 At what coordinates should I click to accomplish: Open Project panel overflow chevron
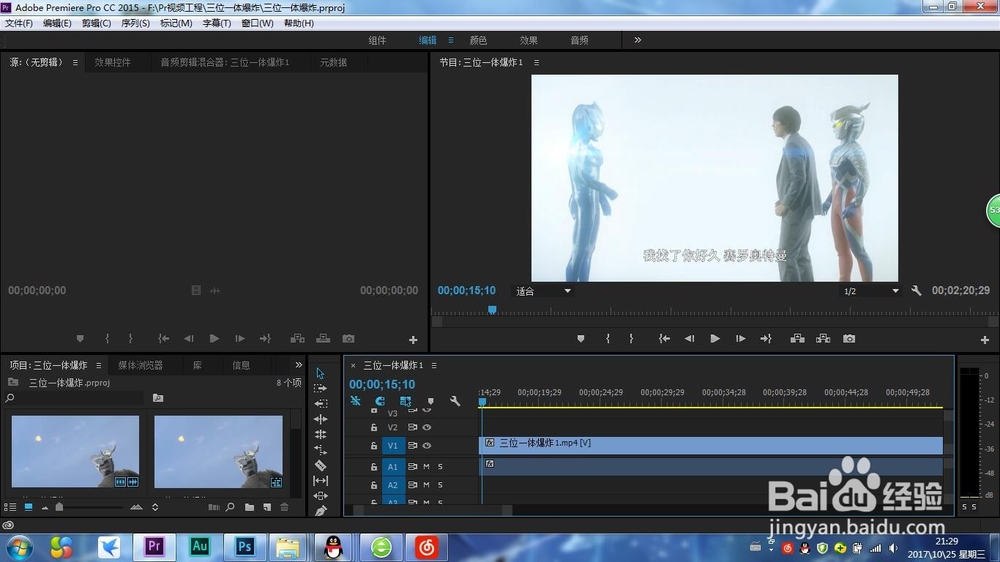coord(298,365)
